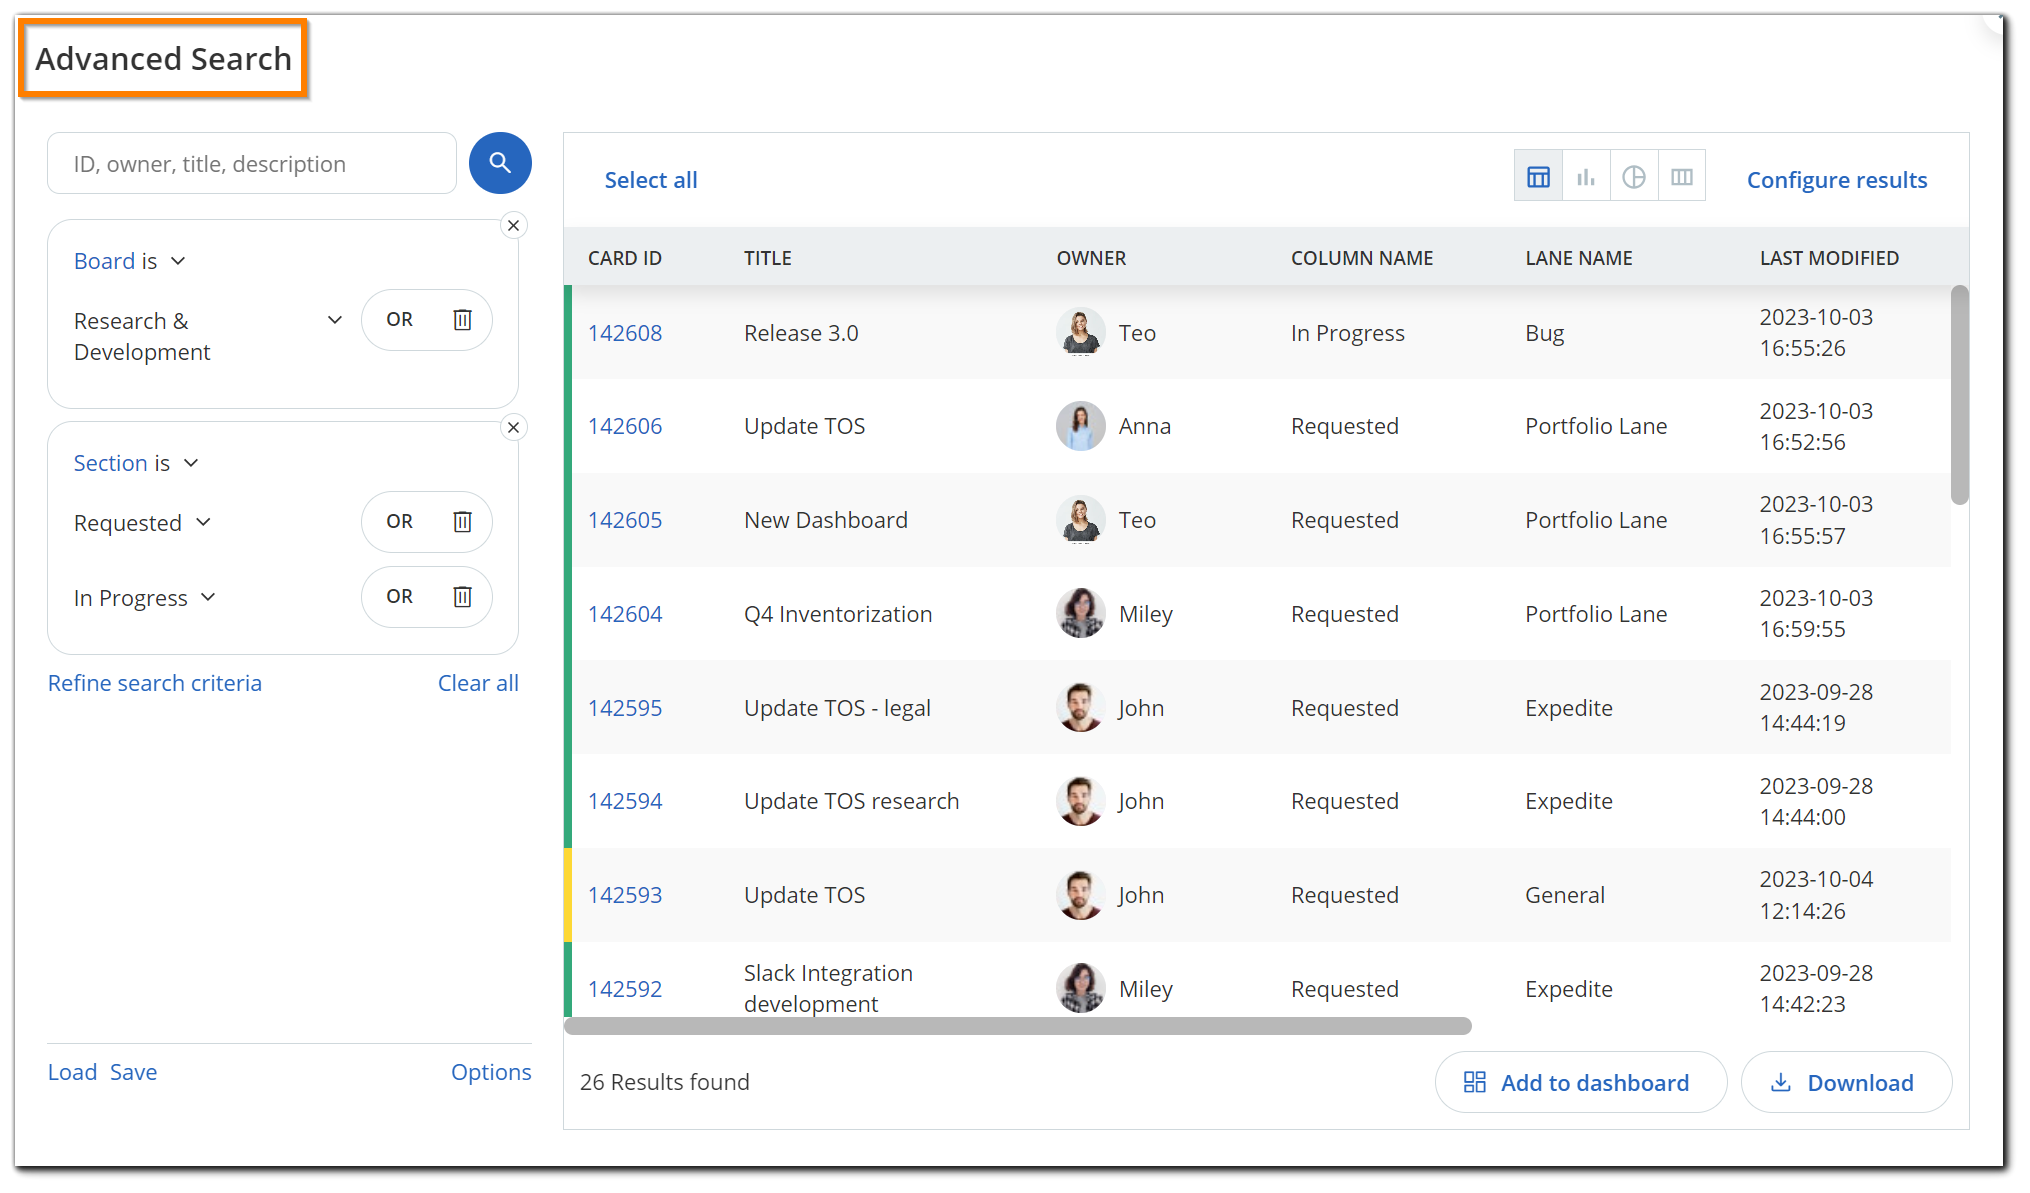Open card 142608 link

click(625, 333)
